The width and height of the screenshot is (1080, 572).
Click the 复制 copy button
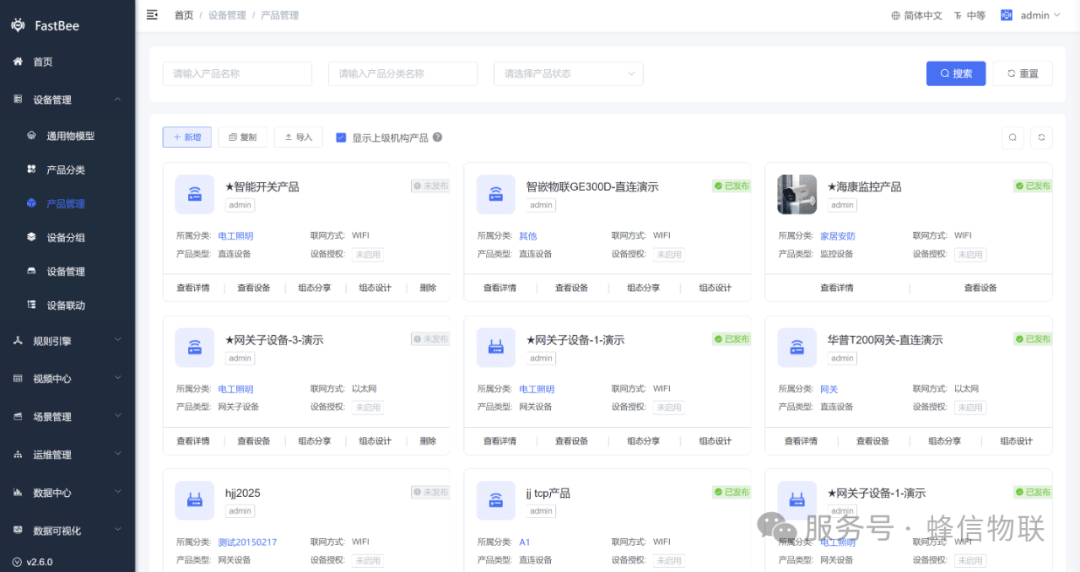(242, 137)
